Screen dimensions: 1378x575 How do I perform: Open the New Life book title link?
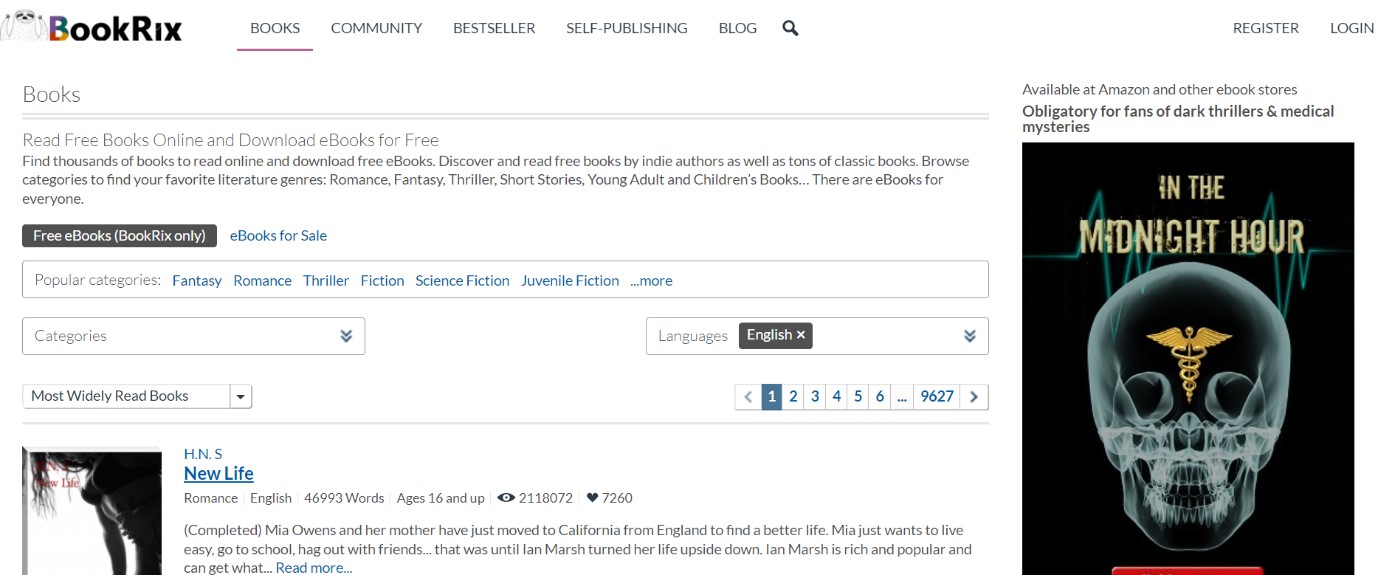[219, 473]
